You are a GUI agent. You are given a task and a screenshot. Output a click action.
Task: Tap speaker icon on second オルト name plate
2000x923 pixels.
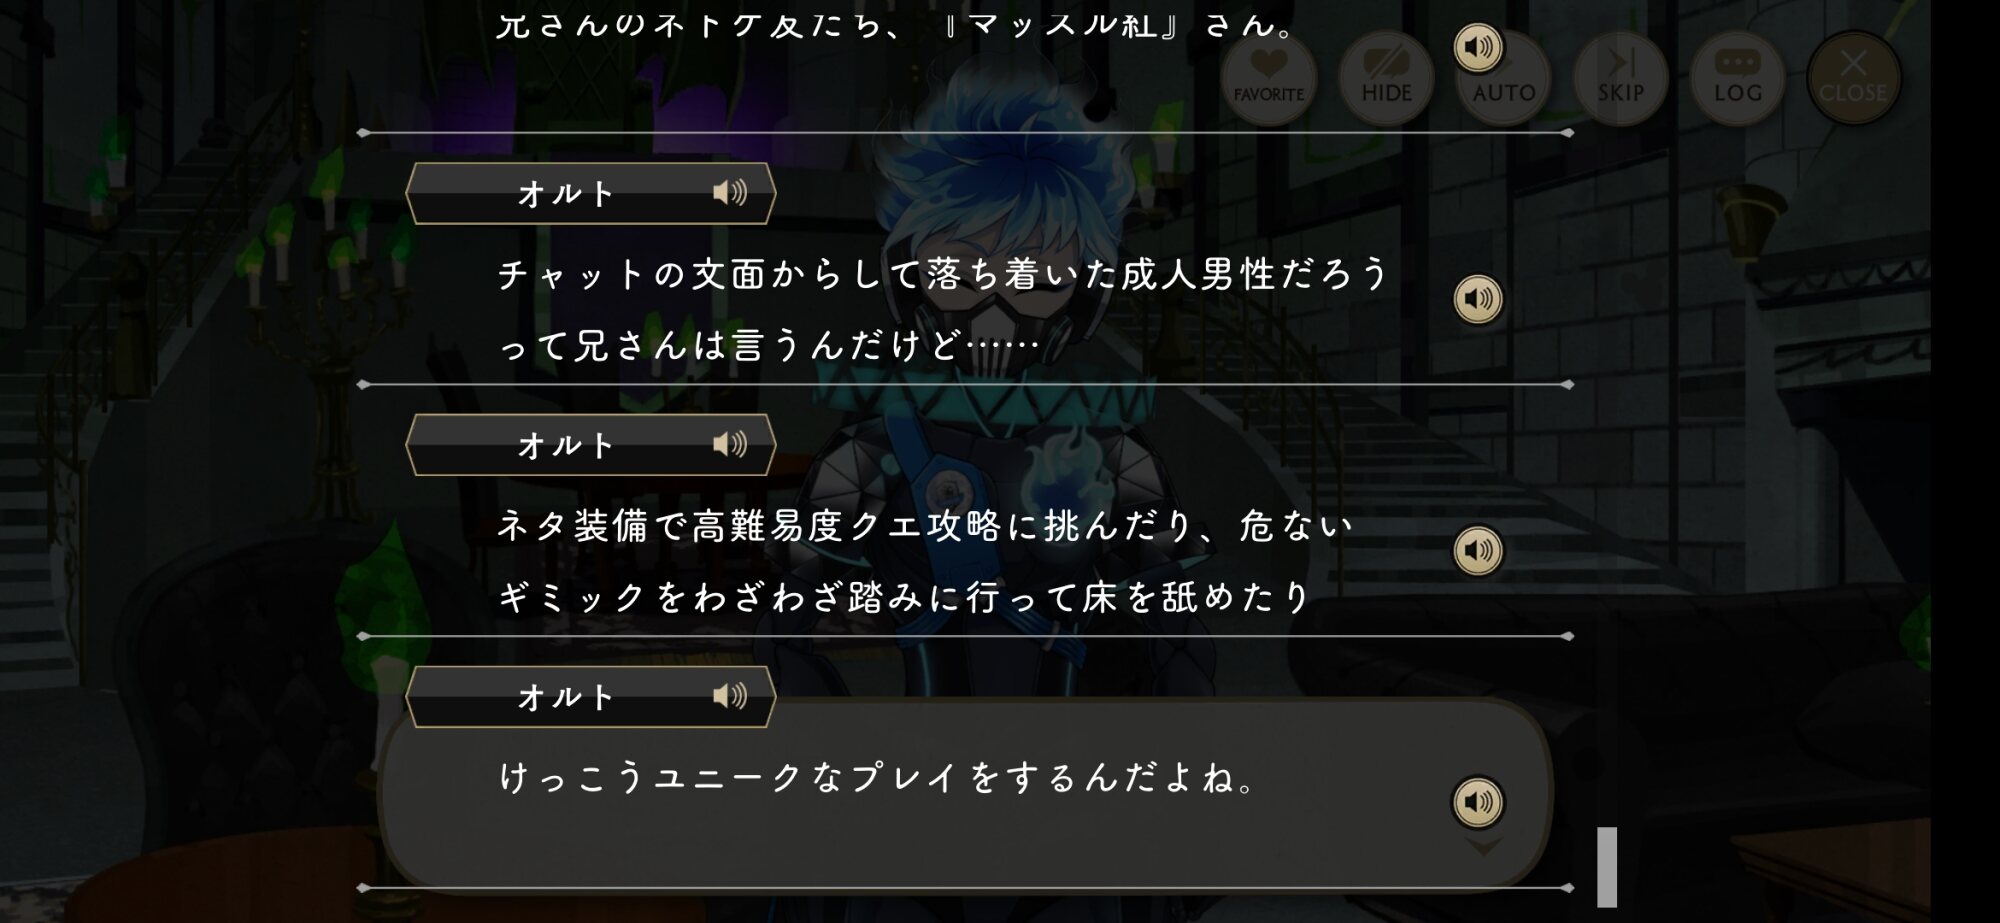coord(730,444)
